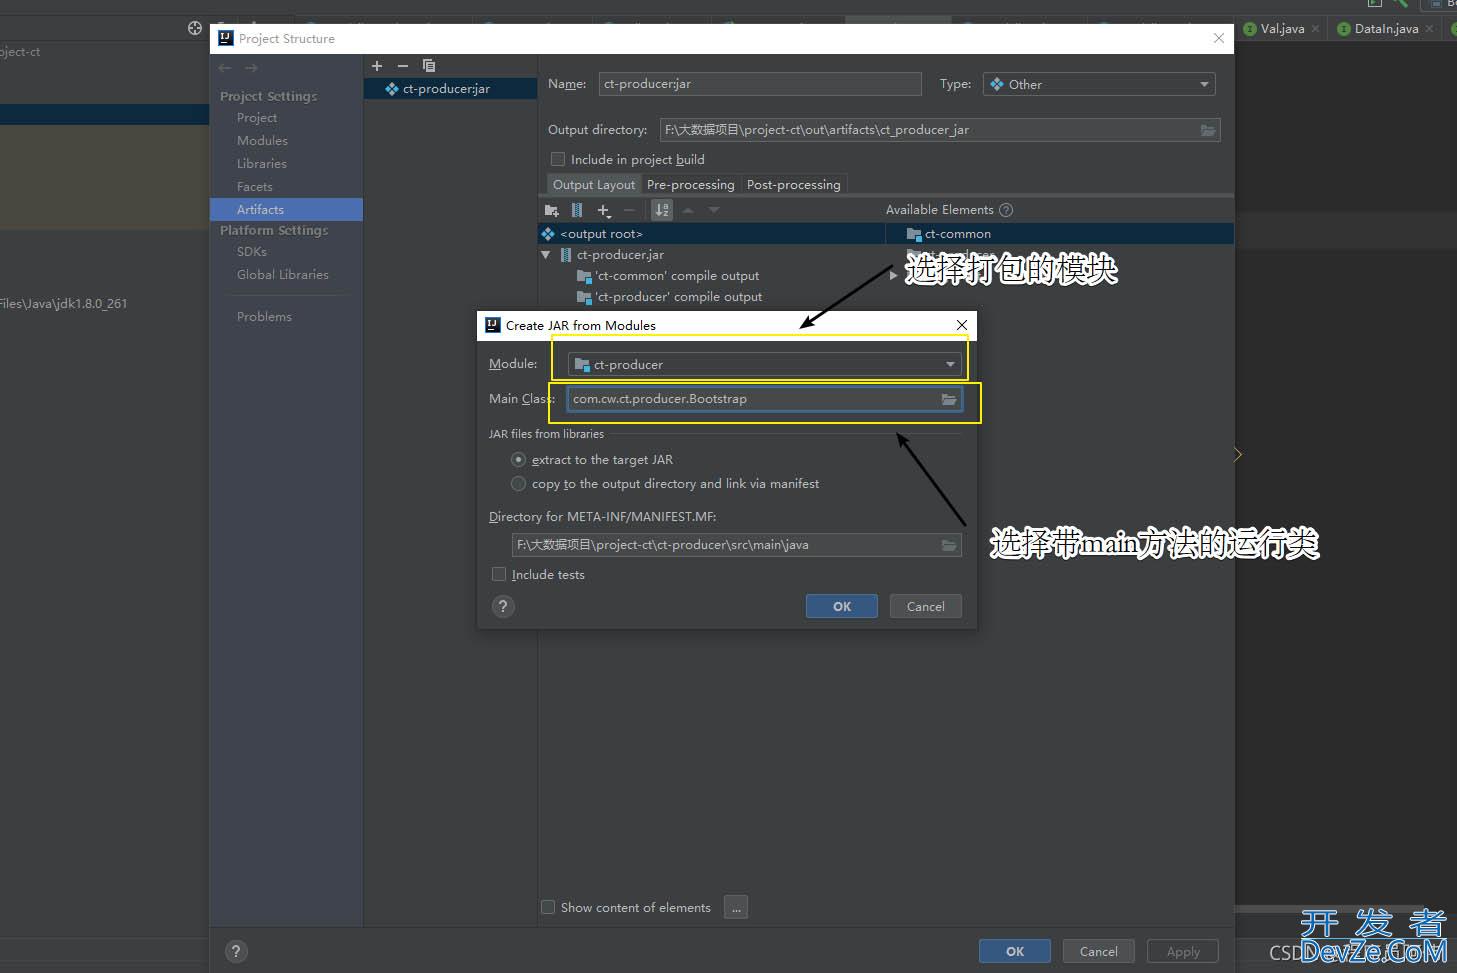Create an archive in the output layout
The width and height of the screenshot is (1457, 973).
pyautogui.click(x=577, y=210)
